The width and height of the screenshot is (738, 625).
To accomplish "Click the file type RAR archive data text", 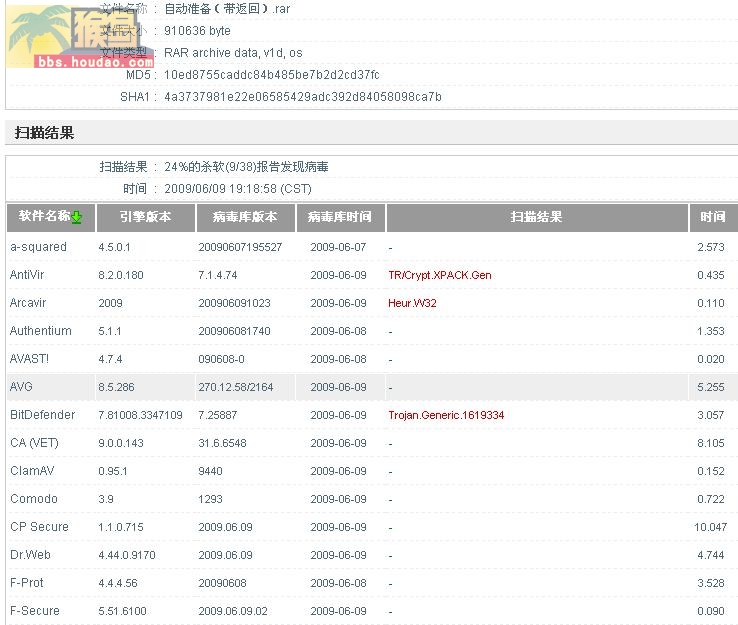I will 233,53.
